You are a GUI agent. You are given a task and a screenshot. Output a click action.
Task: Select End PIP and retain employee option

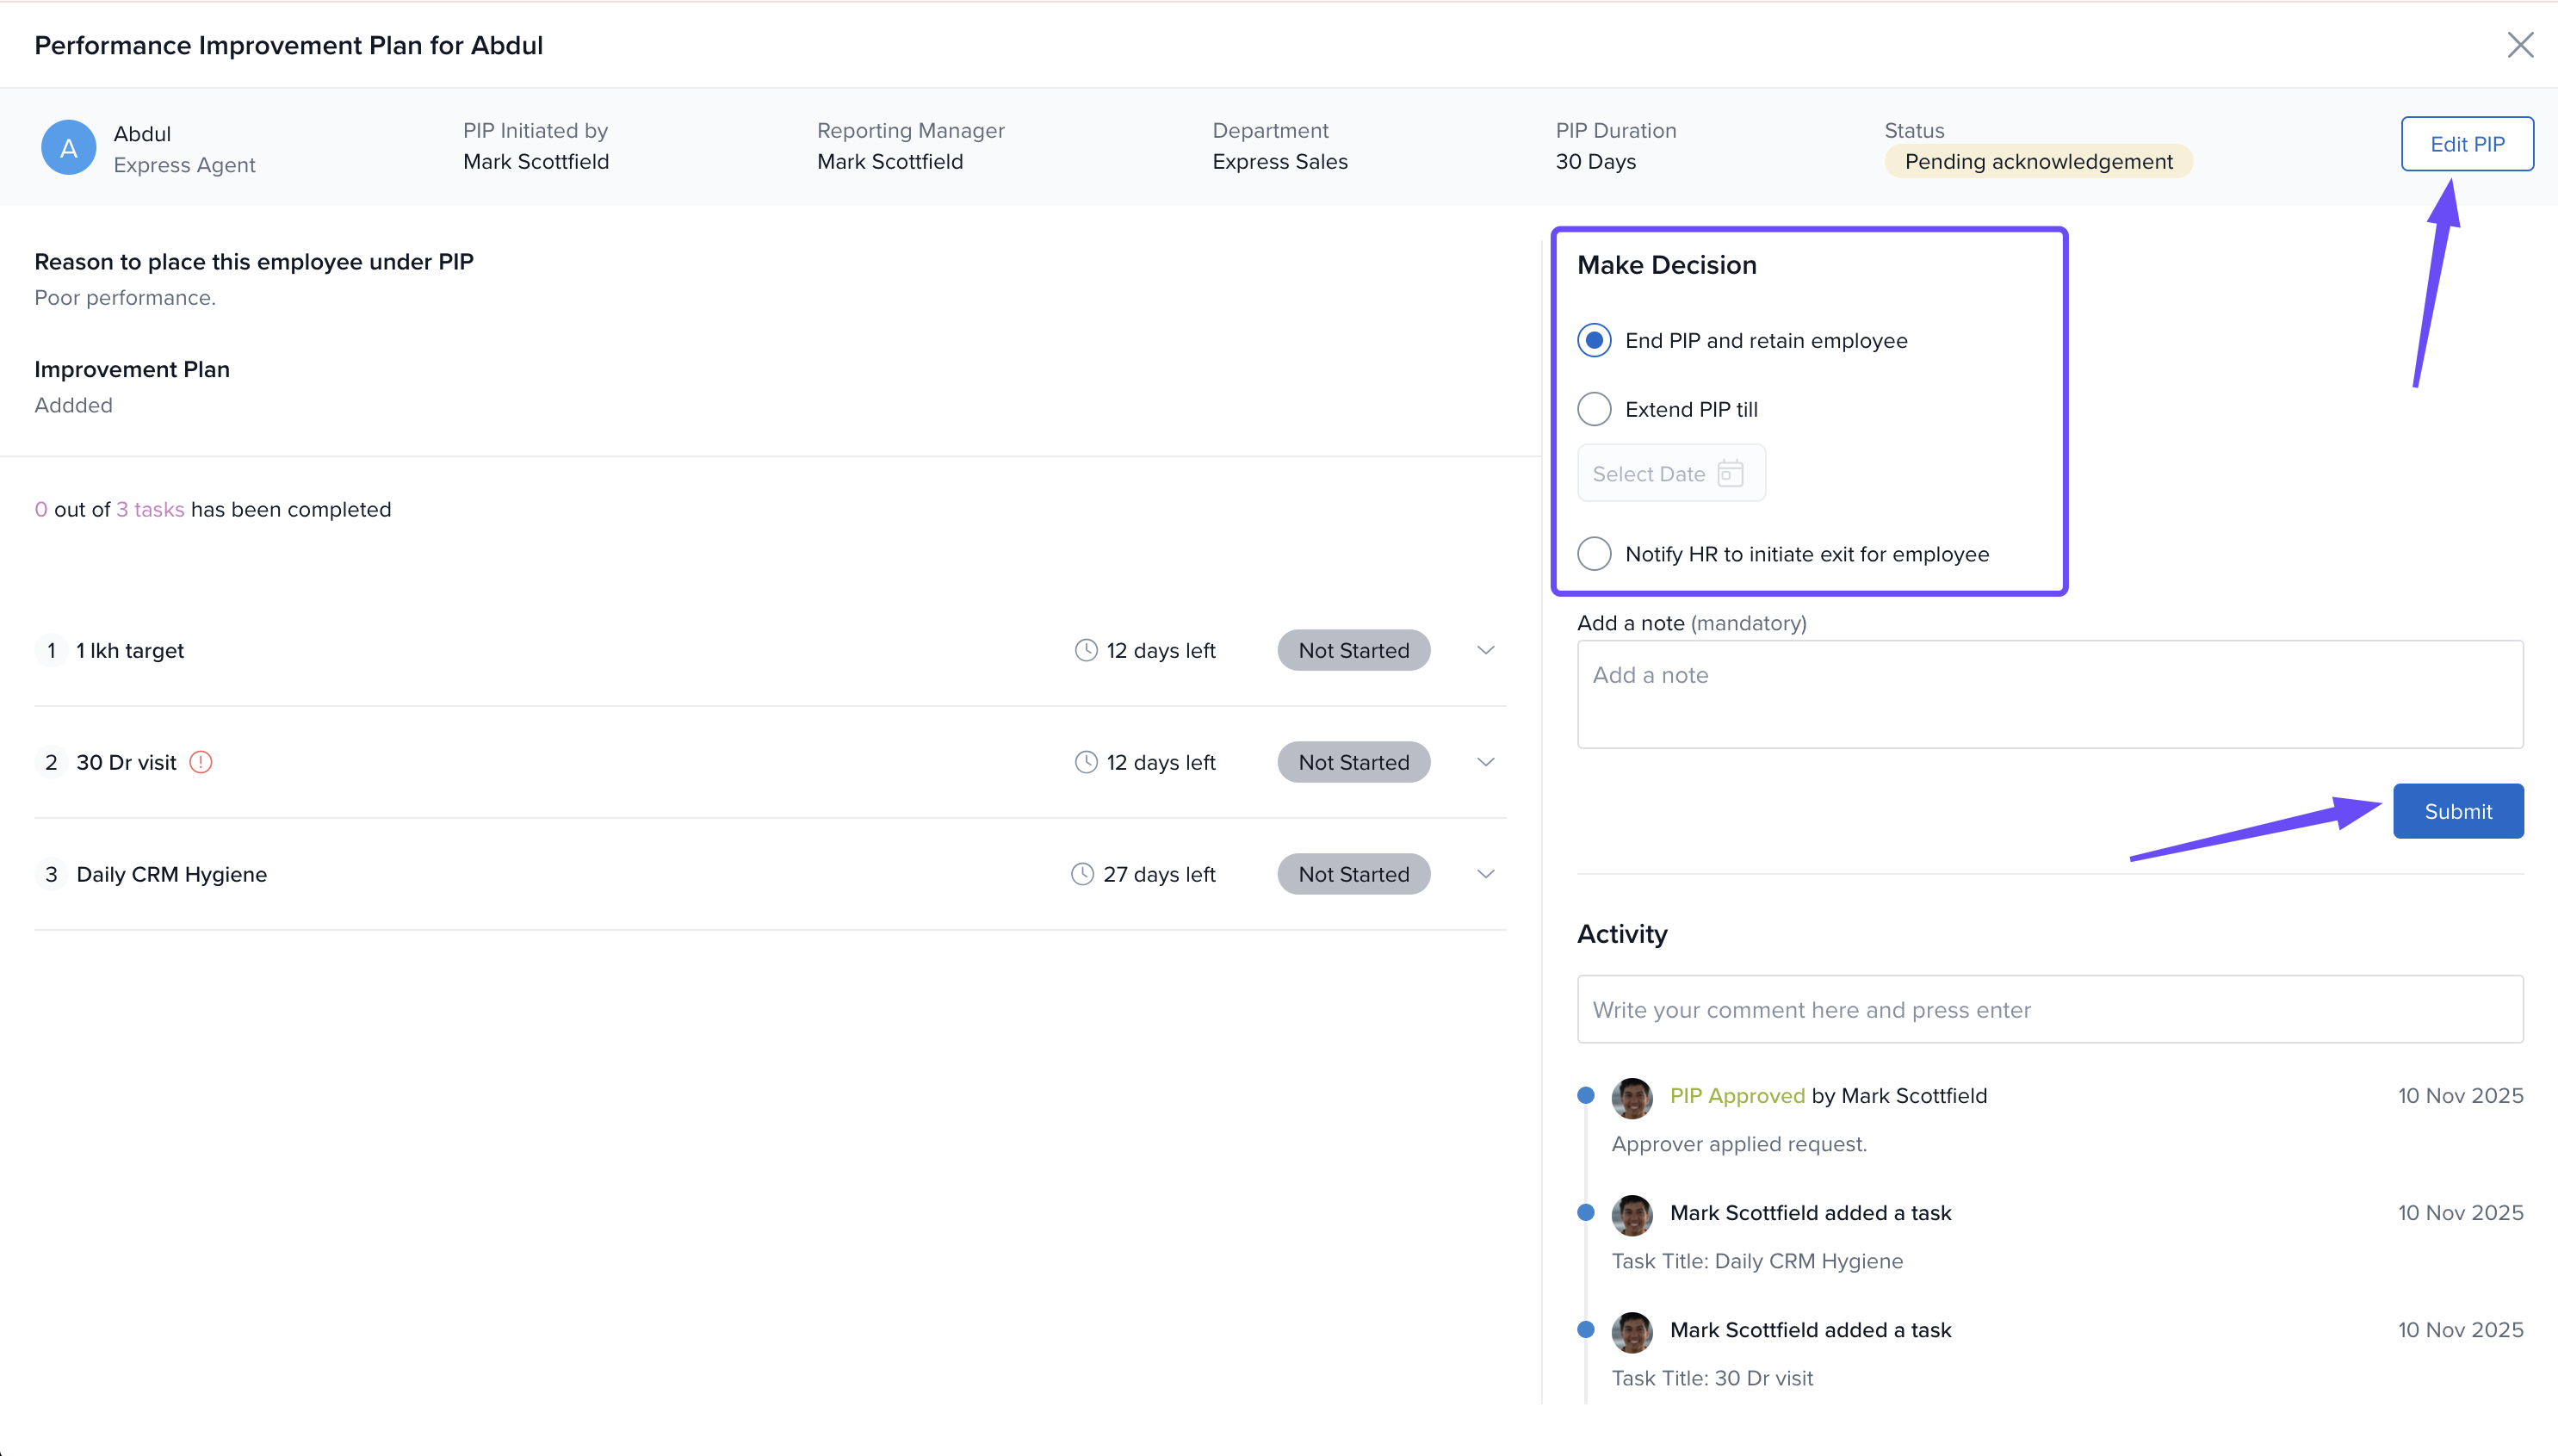[1594, 340]
